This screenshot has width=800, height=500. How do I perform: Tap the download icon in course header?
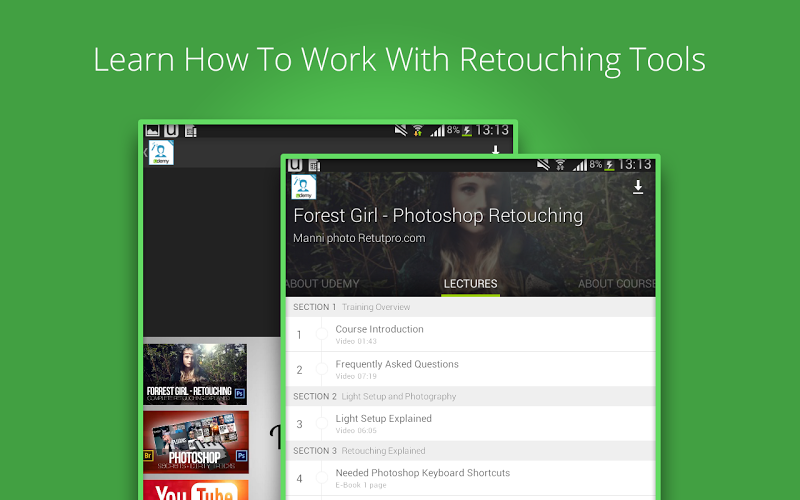tap(638, 188)
